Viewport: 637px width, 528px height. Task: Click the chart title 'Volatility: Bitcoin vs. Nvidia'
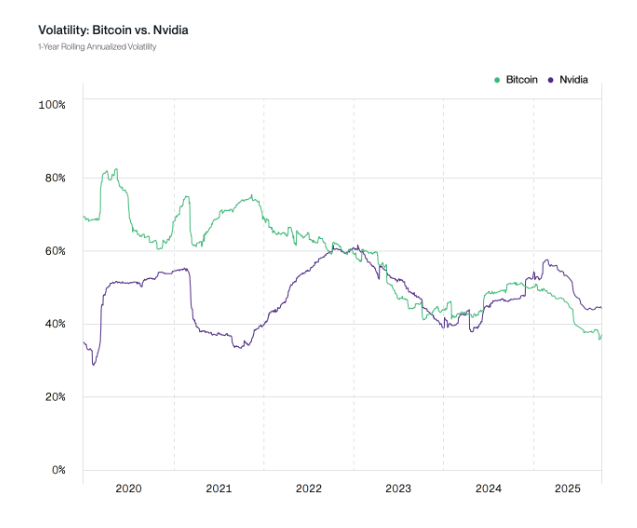(x=113, y=30)
